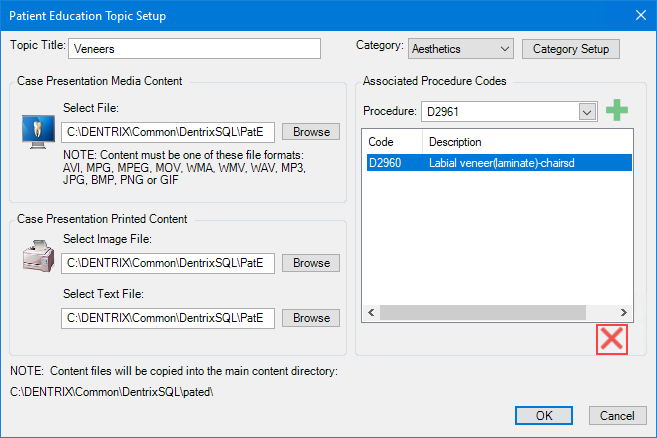Click the media Select File path field

(168, 131)
